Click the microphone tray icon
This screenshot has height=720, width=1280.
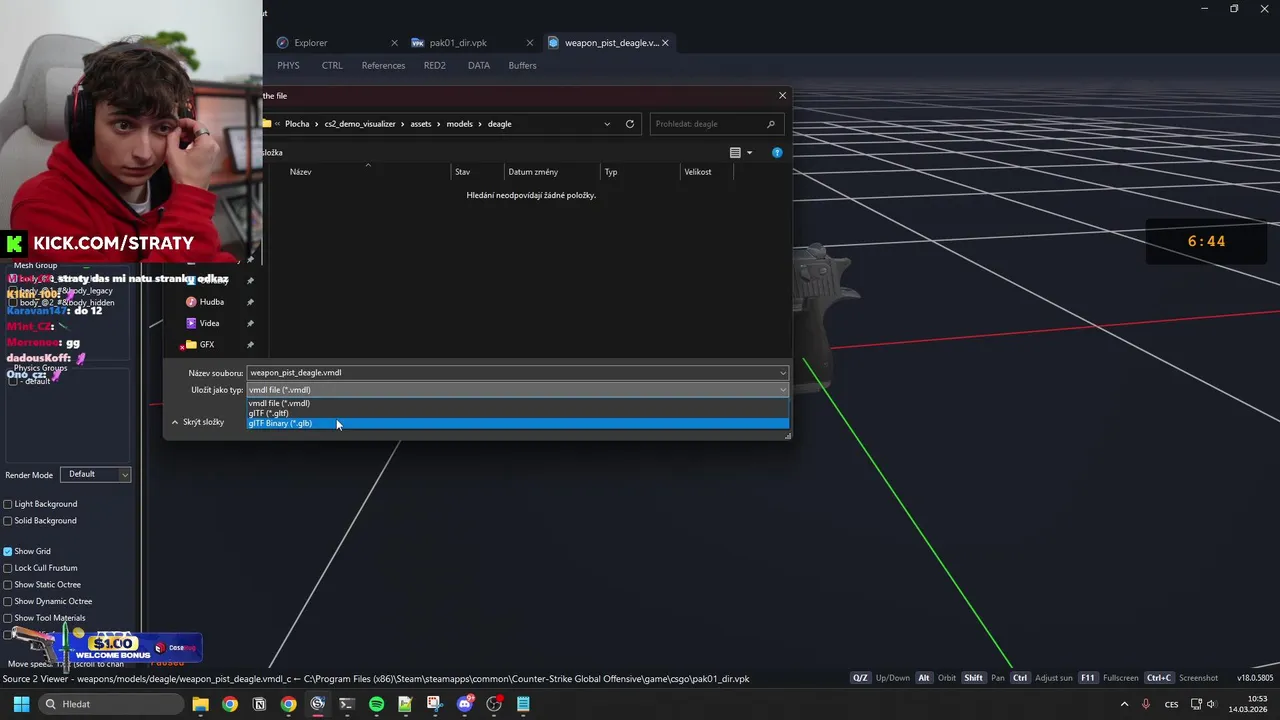pos(1146,704)
